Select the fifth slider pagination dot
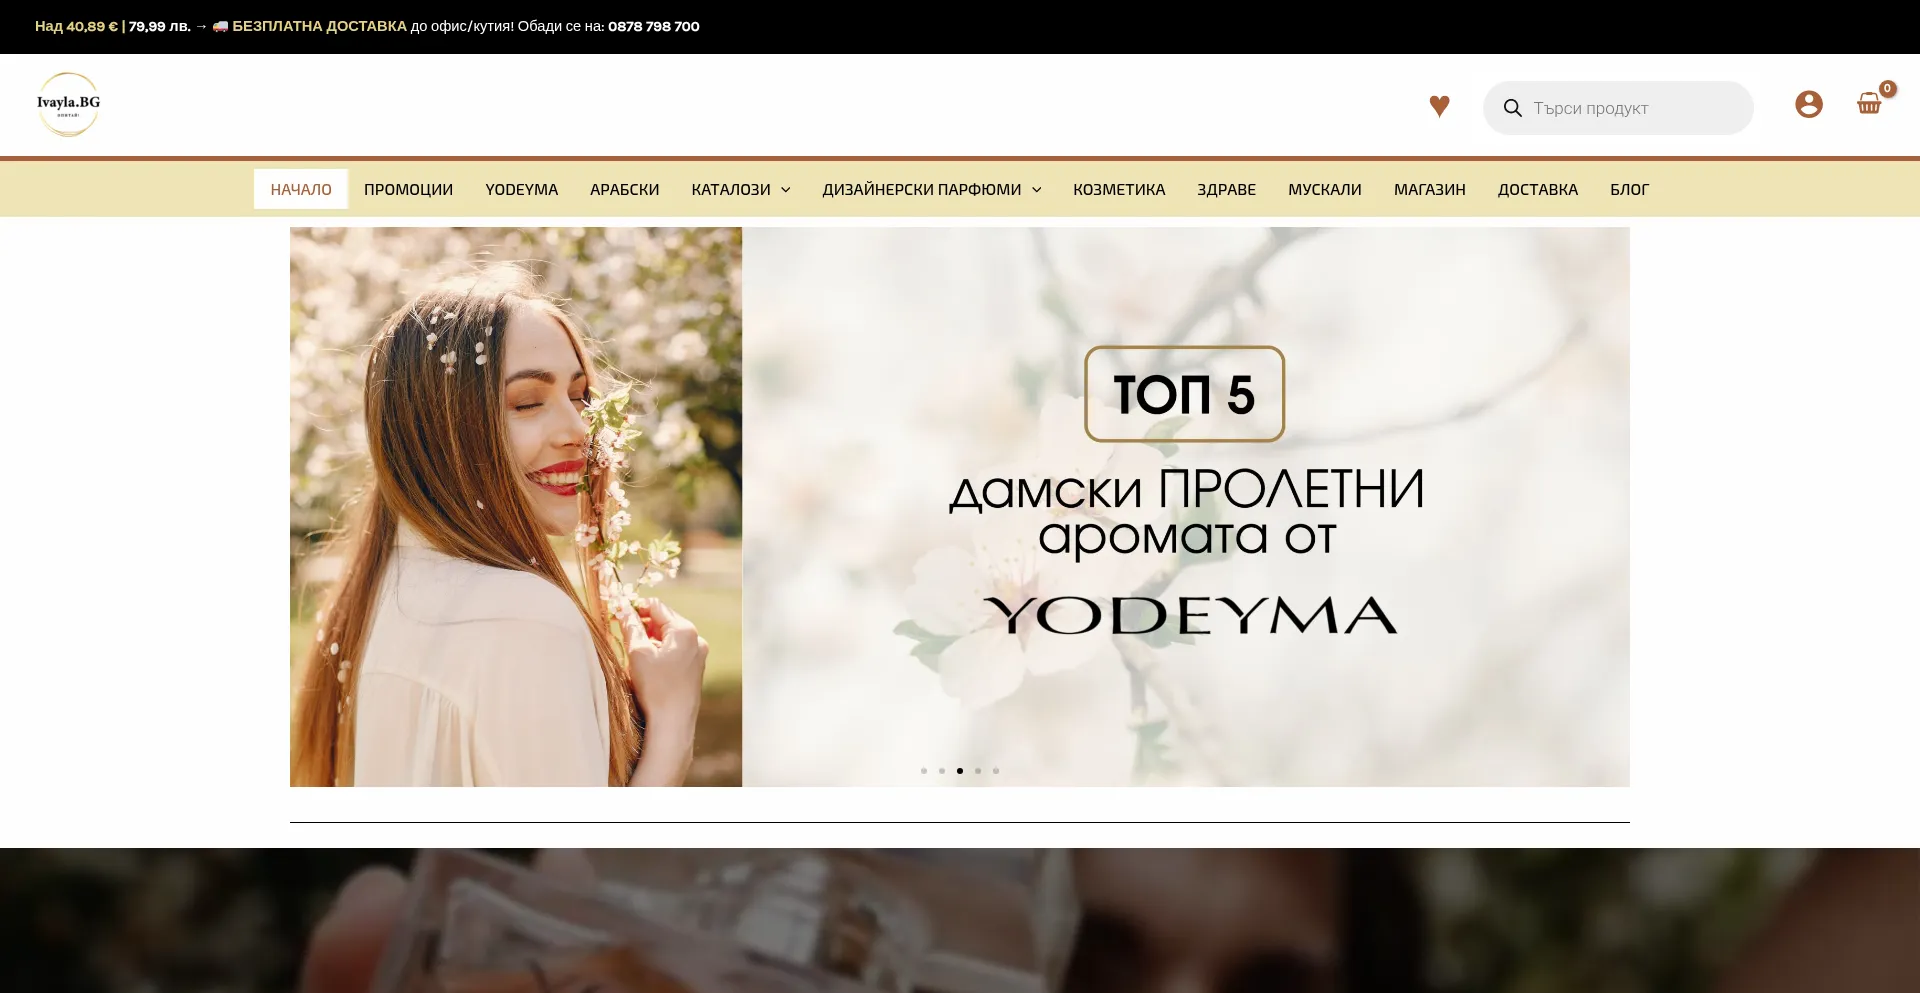Image resolution: width=1920 pixels, height=993 pixels. 996,771
